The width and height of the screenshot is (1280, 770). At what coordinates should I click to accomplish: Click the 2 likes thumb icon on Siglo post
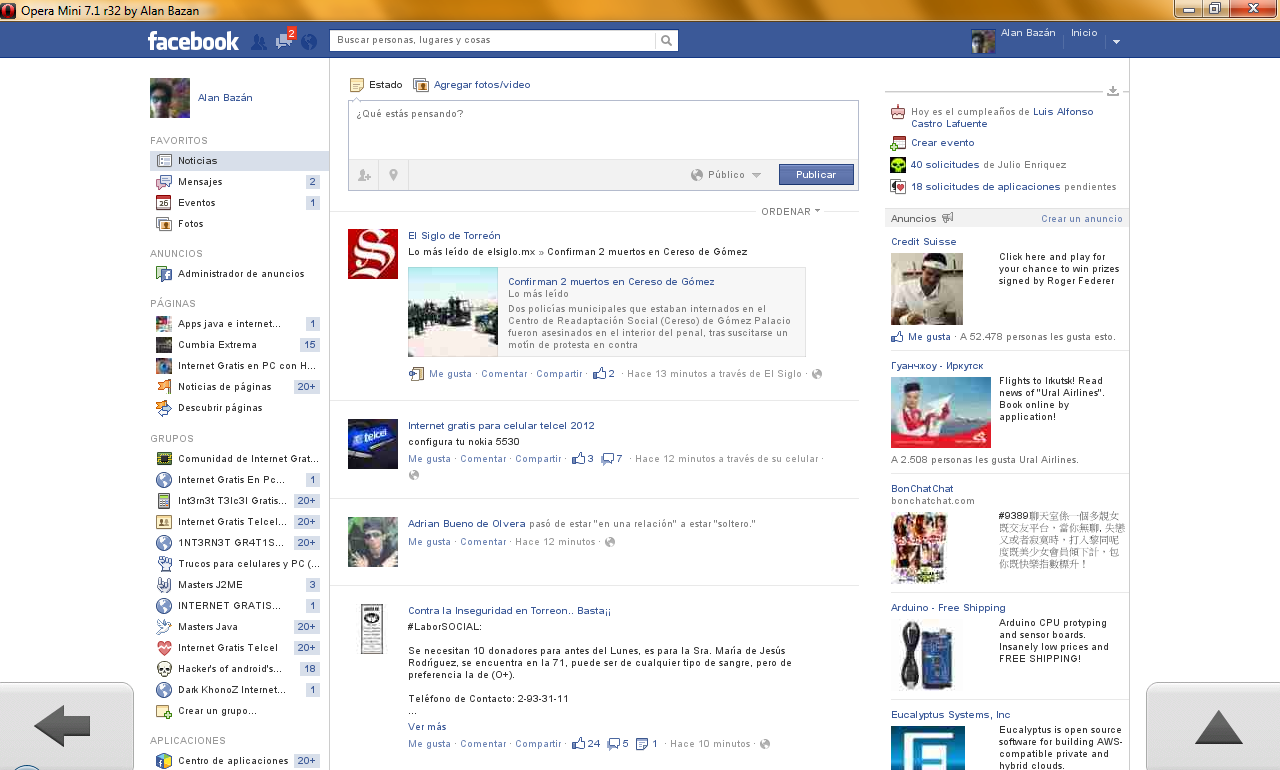(x=599, y=374)
